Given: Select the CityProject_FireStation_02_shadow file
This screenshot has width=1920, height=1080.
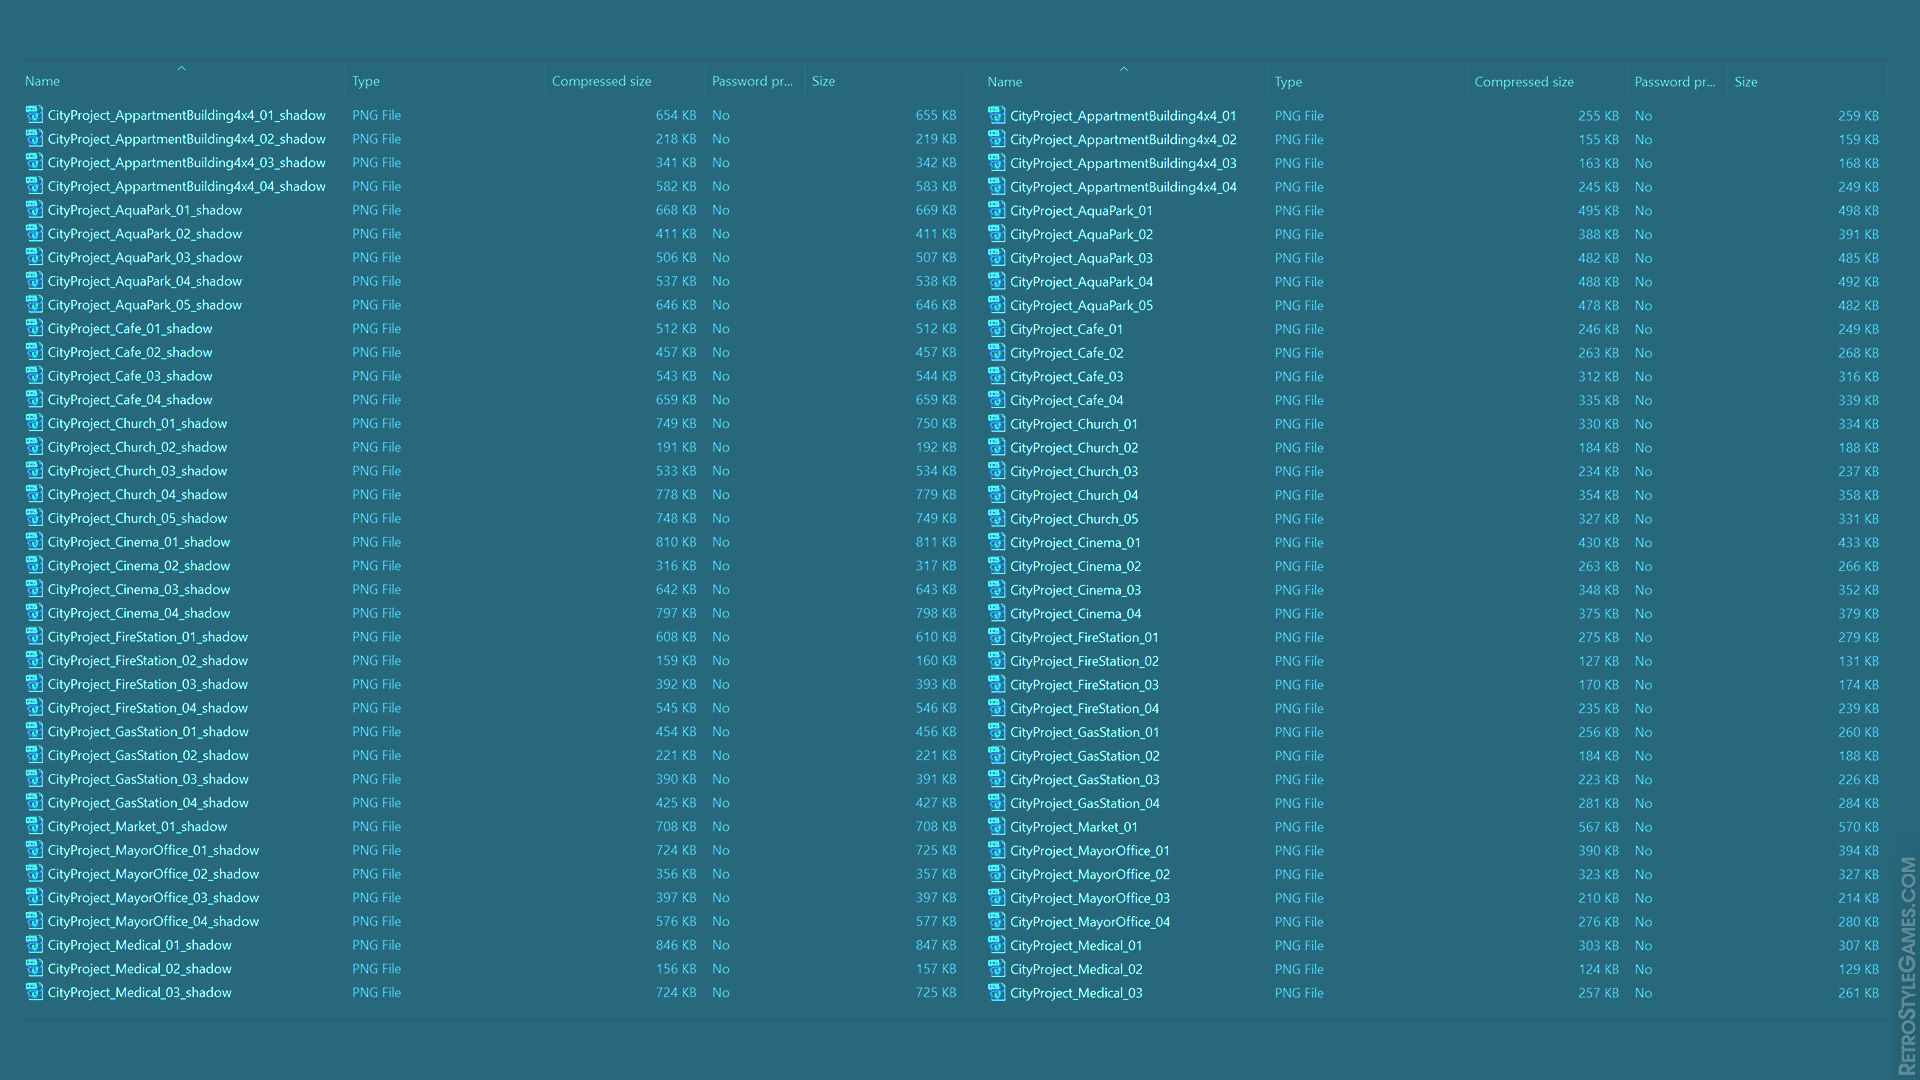Looking at the screenshot, I should tap(147, 660).
